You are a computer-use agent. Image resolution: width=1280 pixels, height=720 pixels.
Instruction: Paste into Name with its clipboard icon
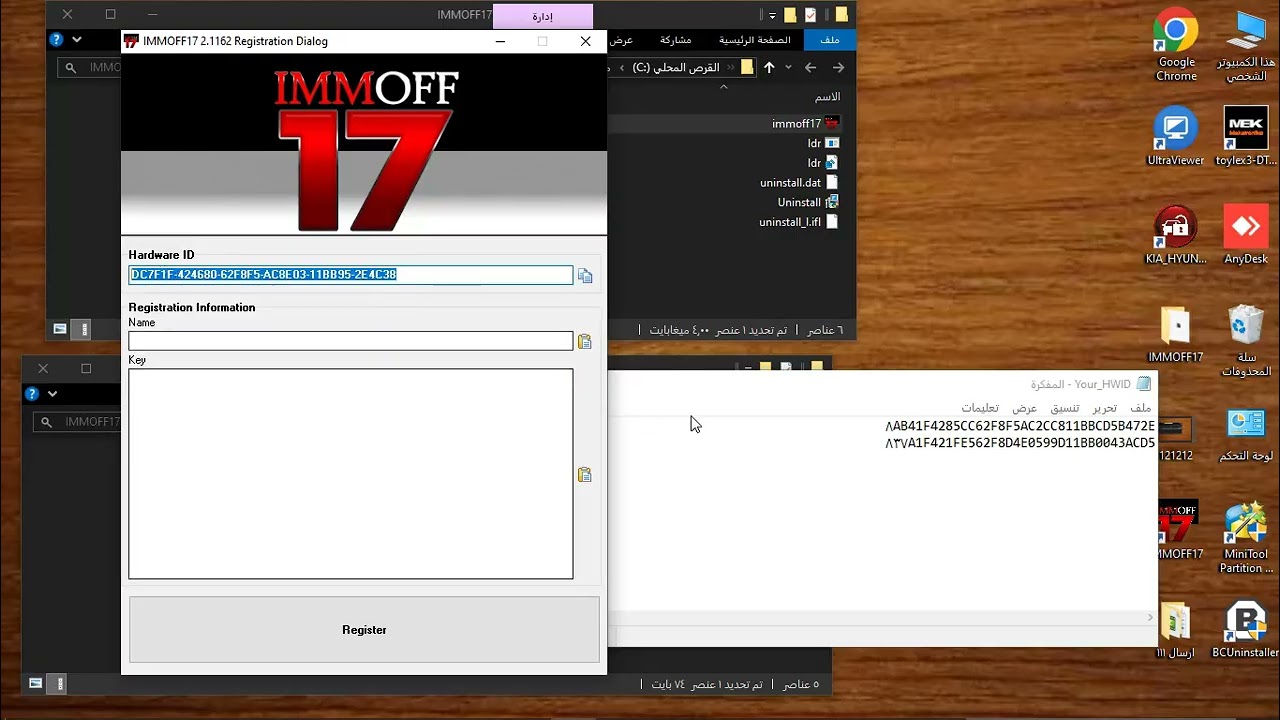pyautogui.click(x=585, y=342)
